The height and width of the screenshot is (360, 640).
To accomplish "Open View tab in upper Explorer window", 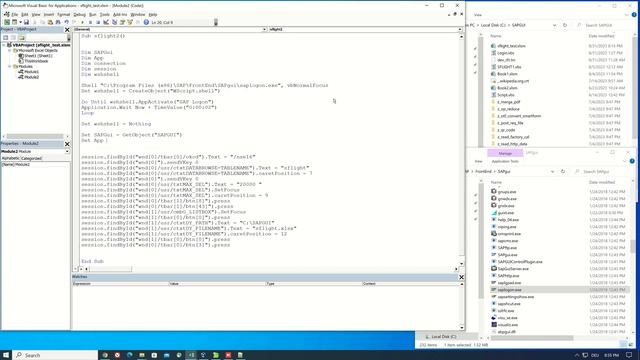I will [478, 15].
